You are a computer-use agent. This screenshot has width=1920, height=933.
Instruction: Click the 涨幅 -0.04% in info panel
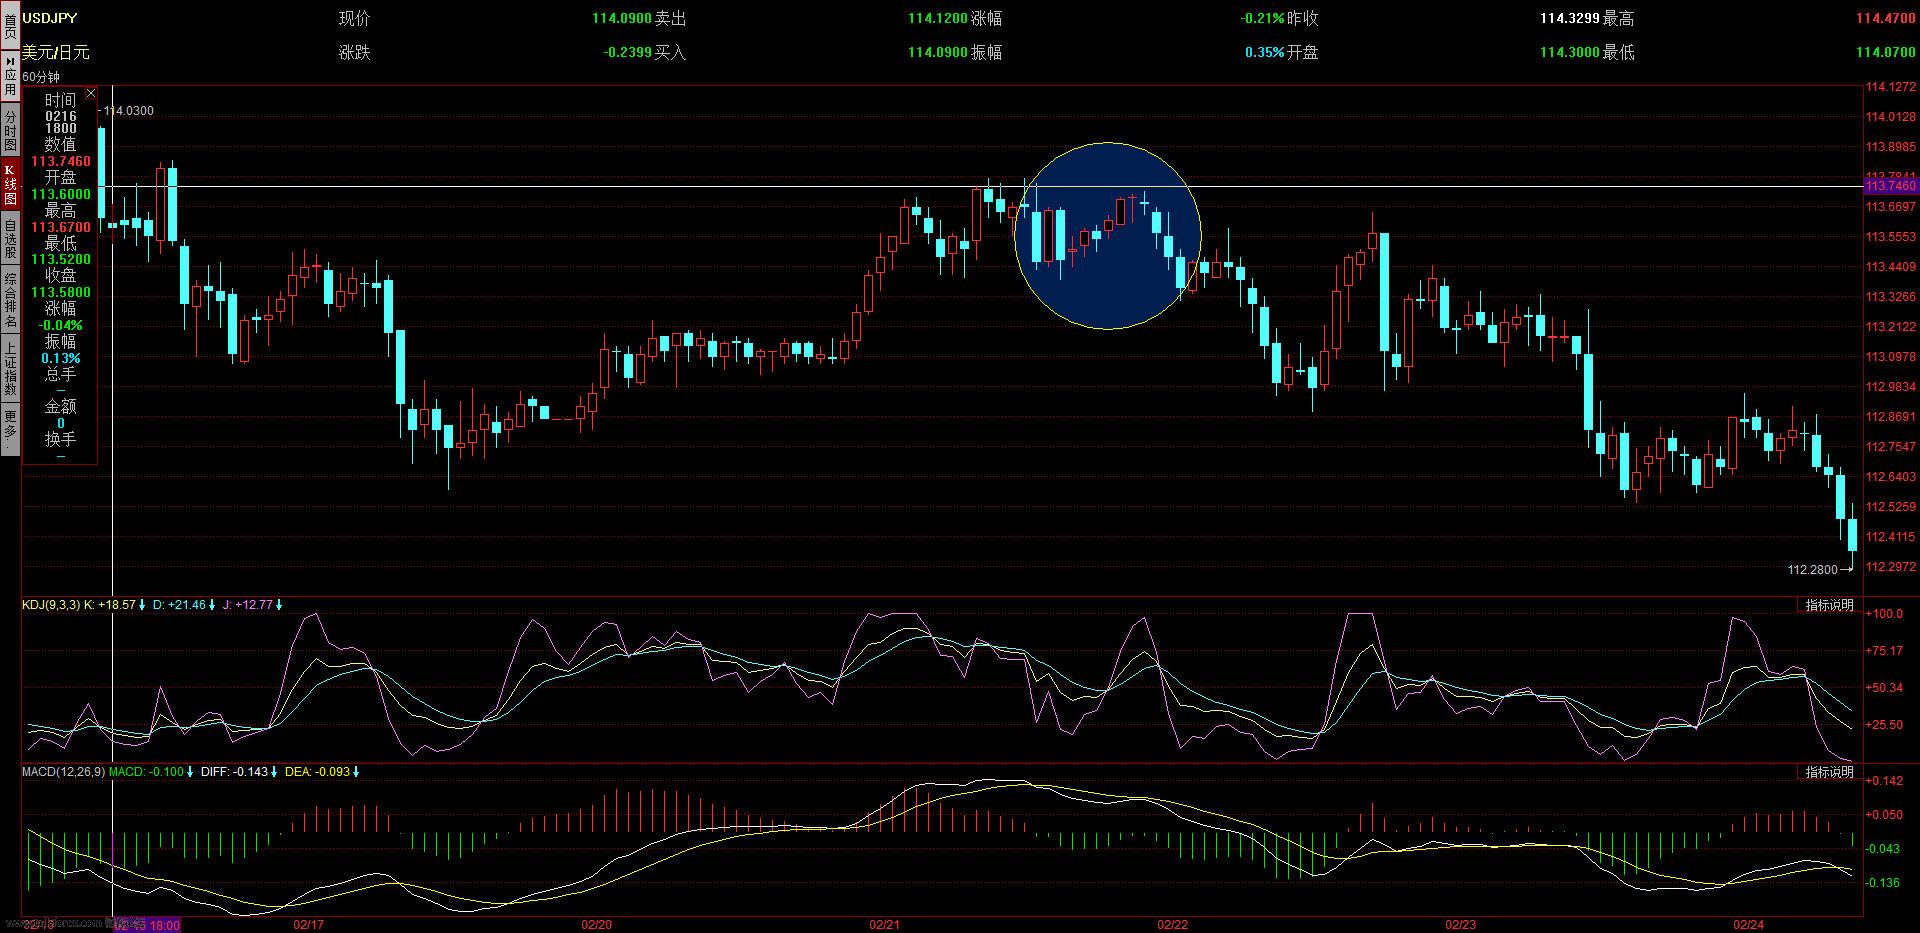pyautogui.click(x=60, y=326)
